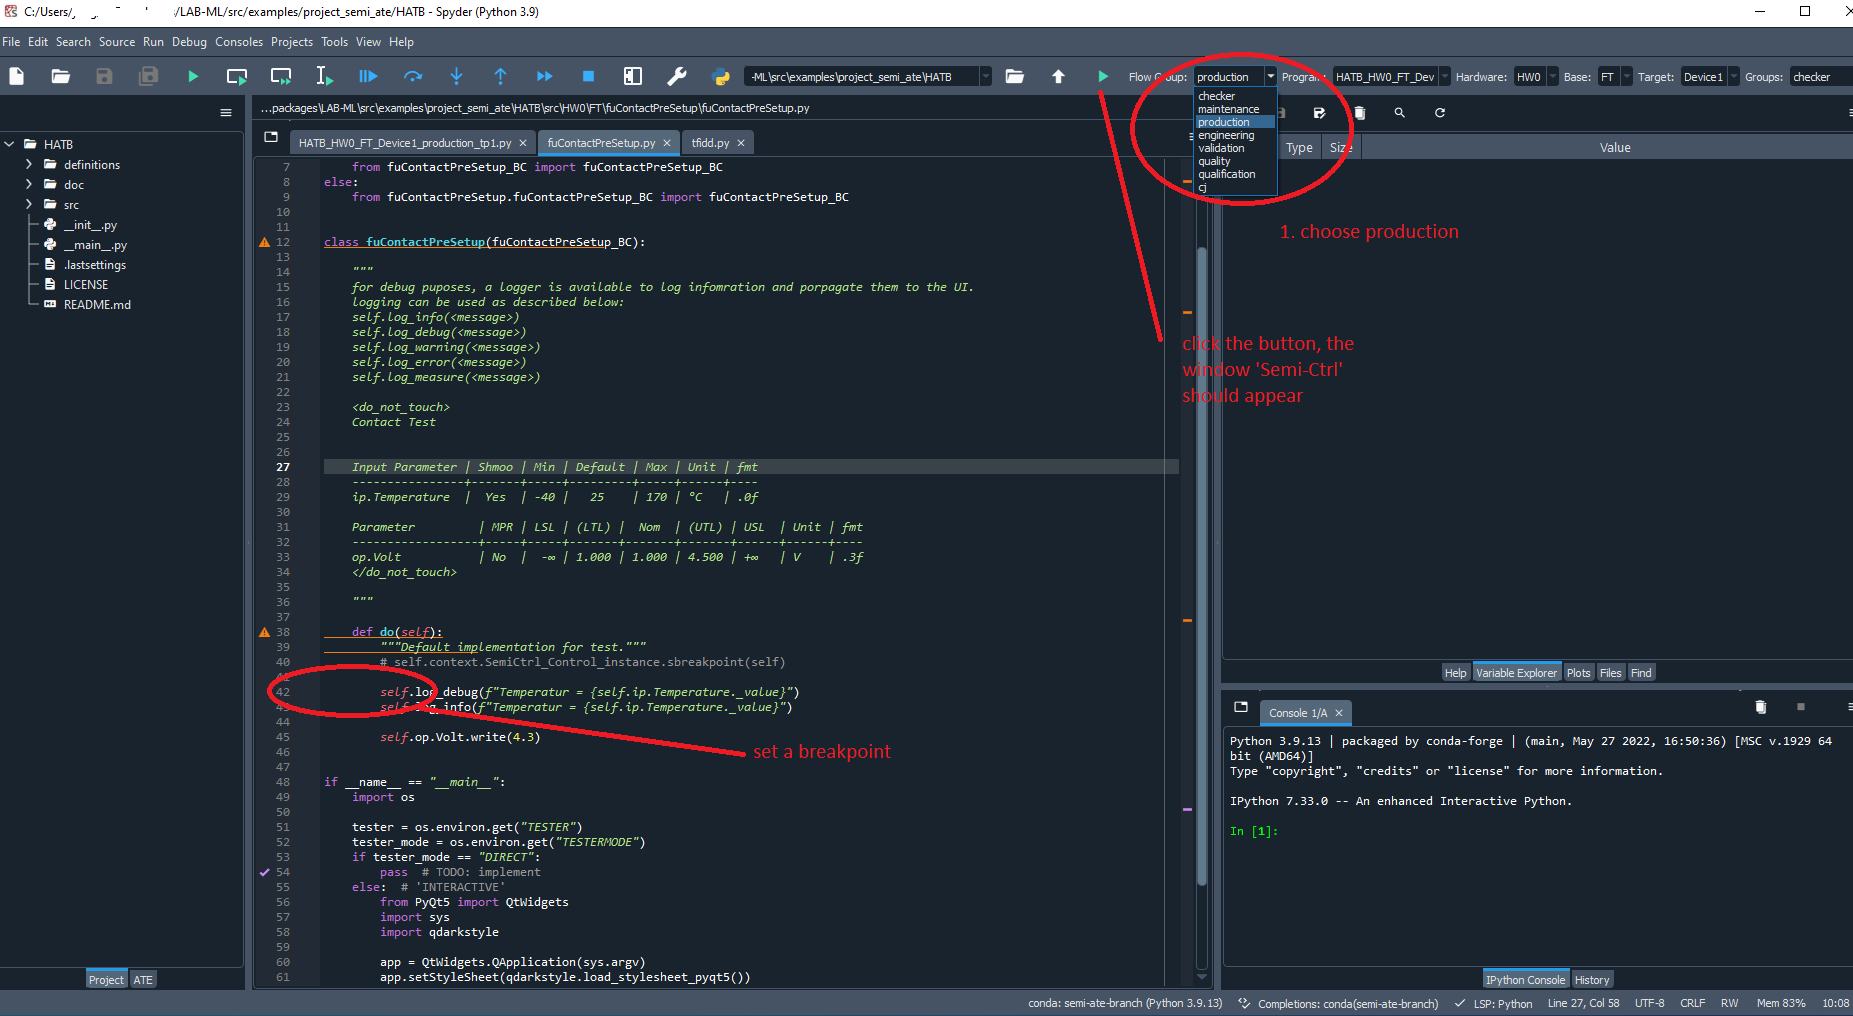This screenshot has width=1853, height=1016.
Task: Expand the definitions folder
Action: coord(29,164)
